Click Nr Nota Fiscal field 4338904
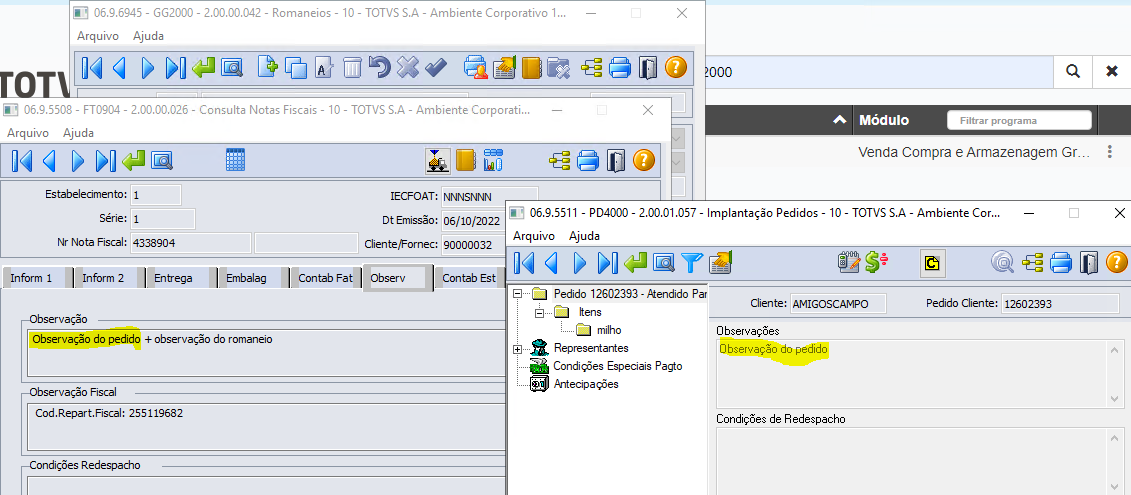The width and height of the screenshot is (1131, 495). point(190,243)
